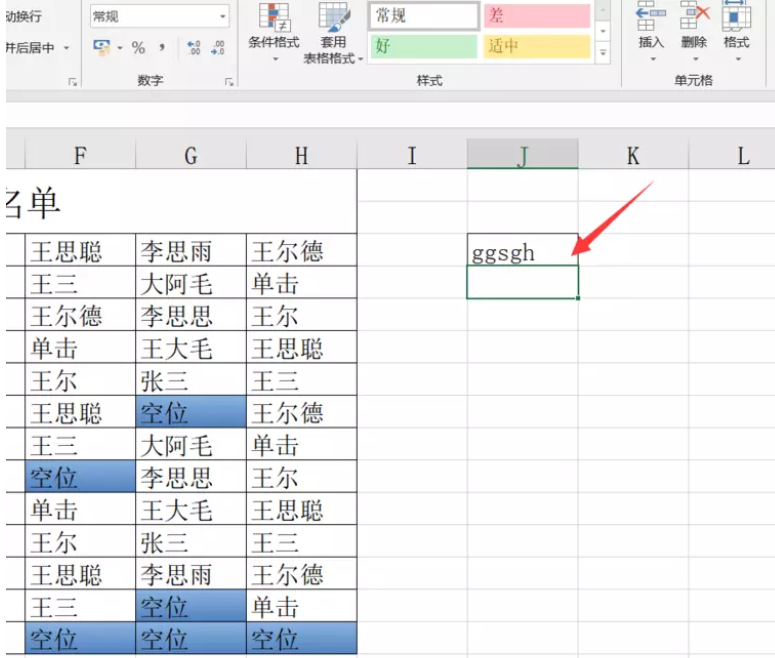Expand the accounting format dropdown arrow

click(x=120, y=48)
